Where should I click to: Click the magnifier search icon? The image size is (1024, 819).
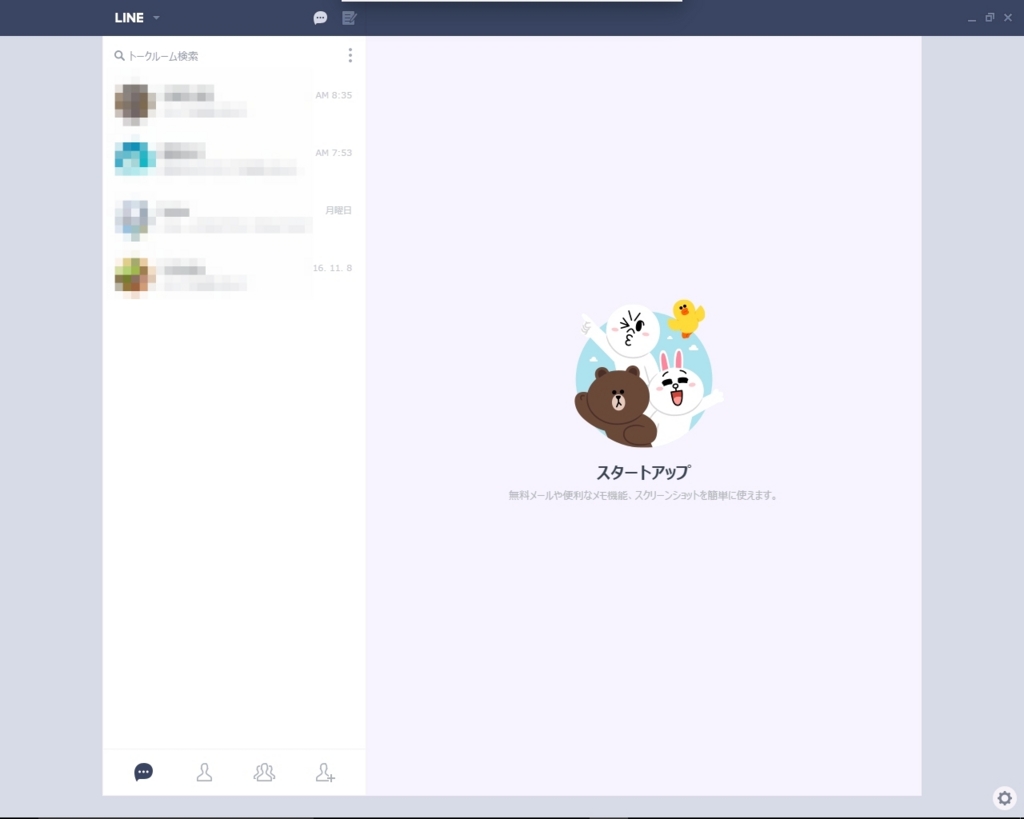coord(119,56)
